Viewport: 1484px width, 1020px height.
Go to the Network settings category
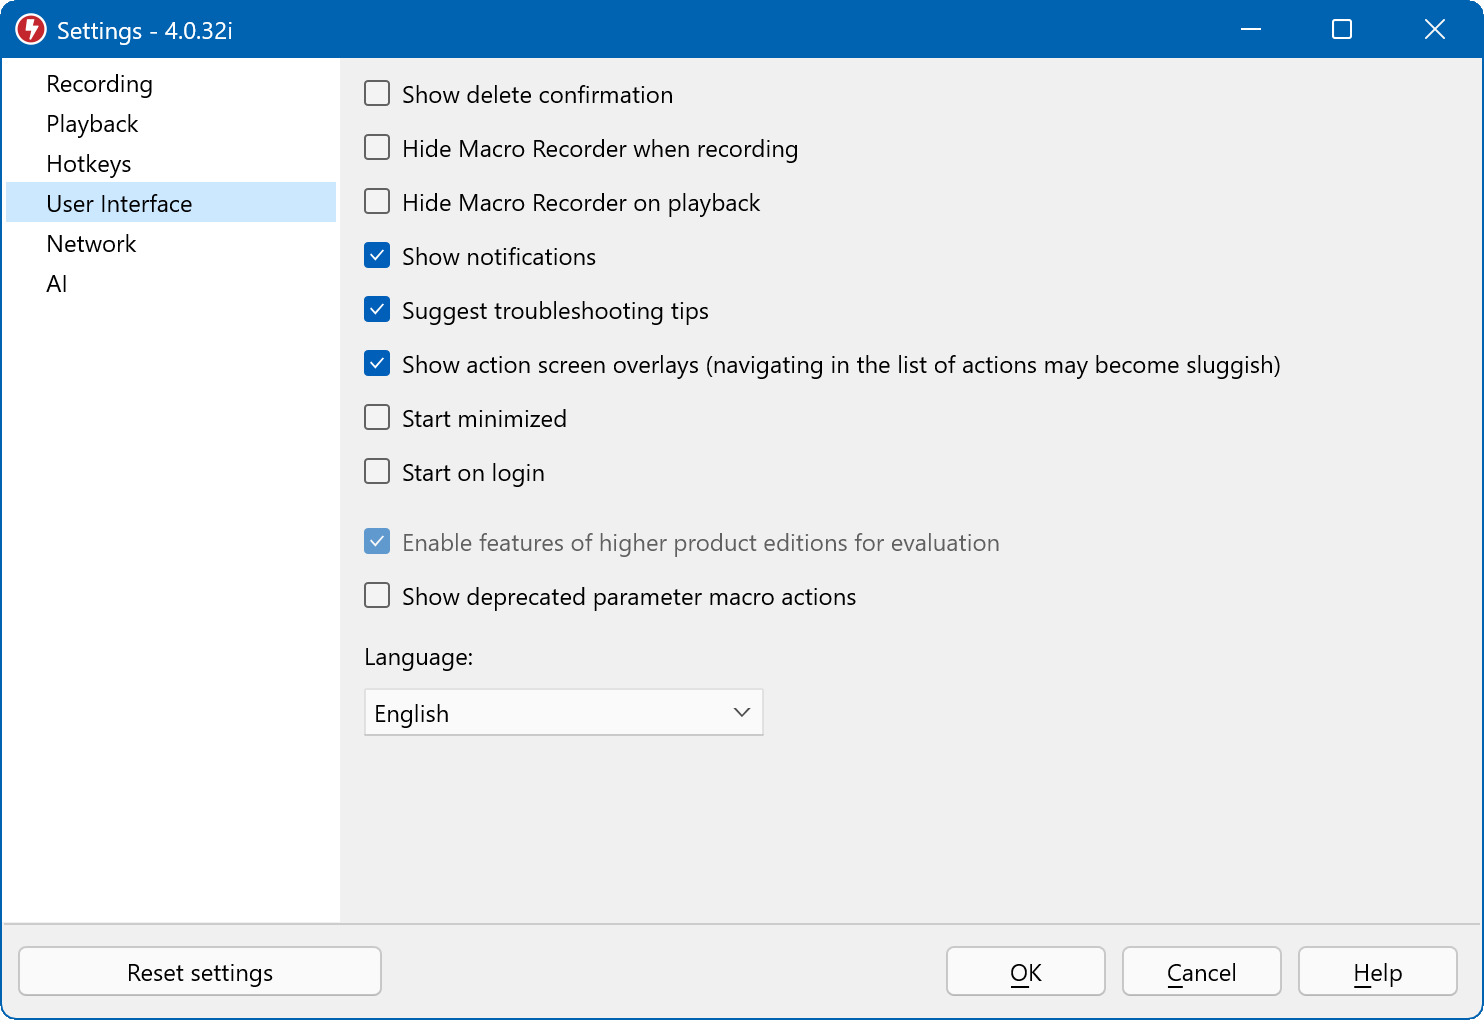pos(91,244)
